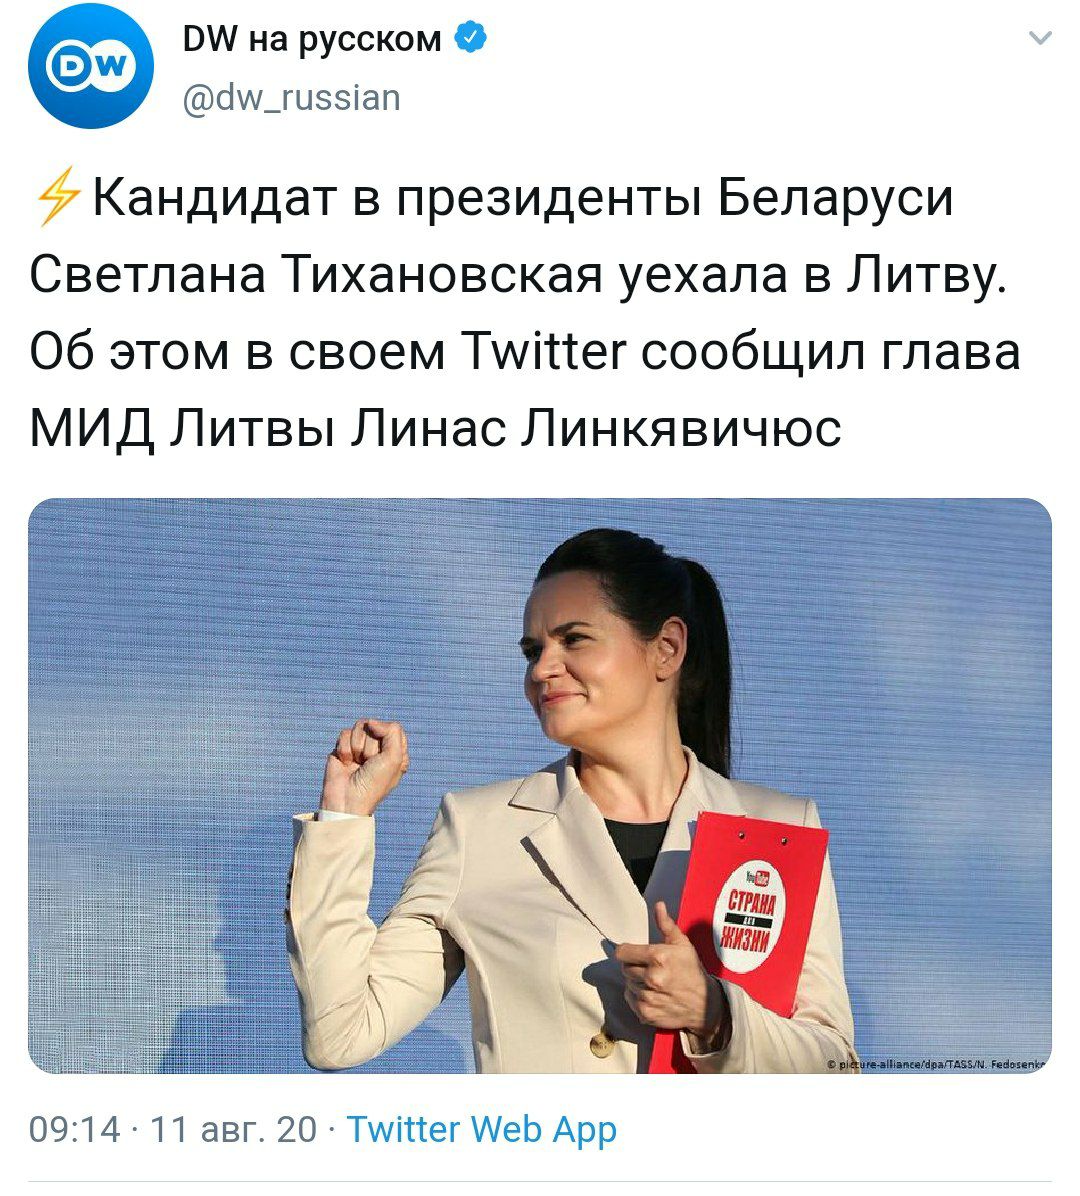Click the name Светлана Тихановская in tweet

[317, 275]
